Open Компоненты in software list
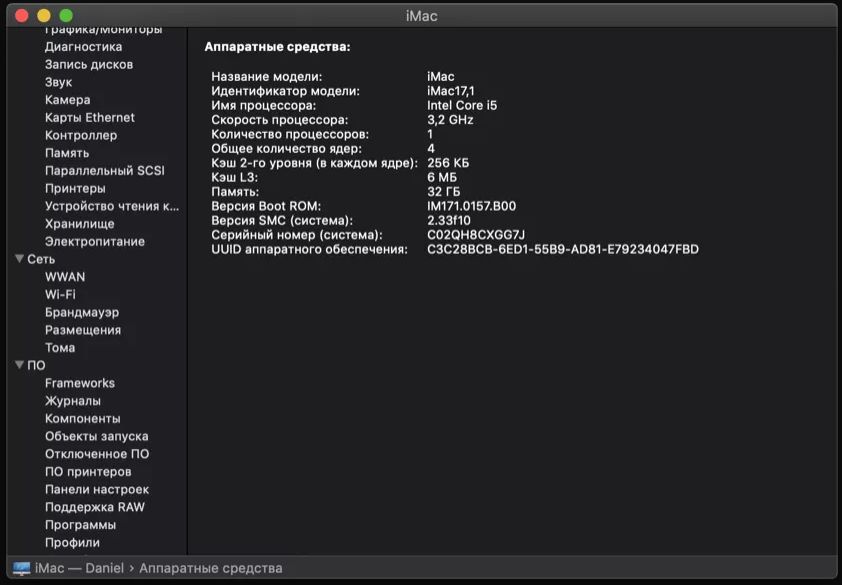The height and width of the screenshot is (585, 842). 82,419
